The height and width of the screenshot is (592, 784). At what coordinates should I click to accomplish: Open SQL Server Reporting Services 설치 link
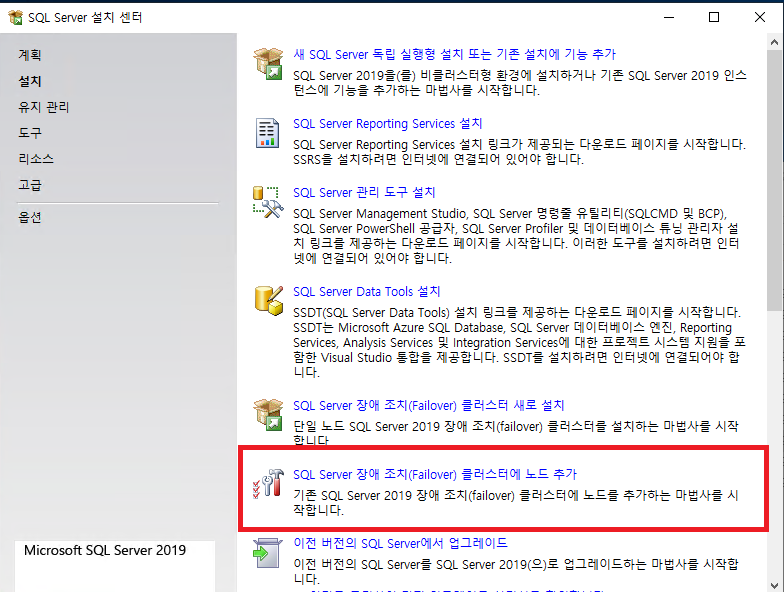coord(388,124)
